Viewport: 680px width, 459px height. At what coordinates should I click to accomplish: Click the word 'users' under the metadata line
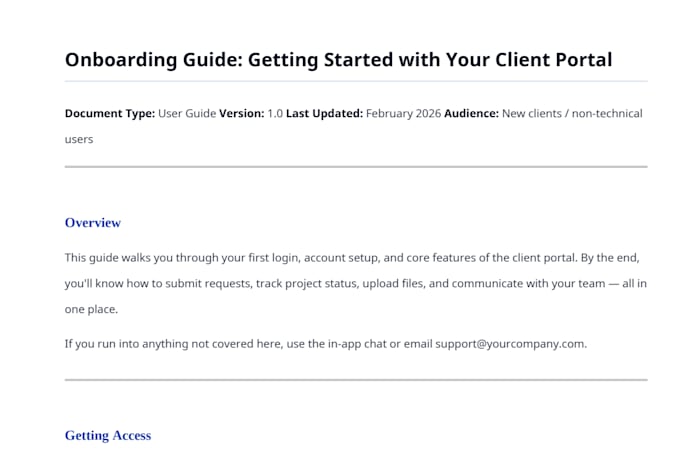pos(79,140)
